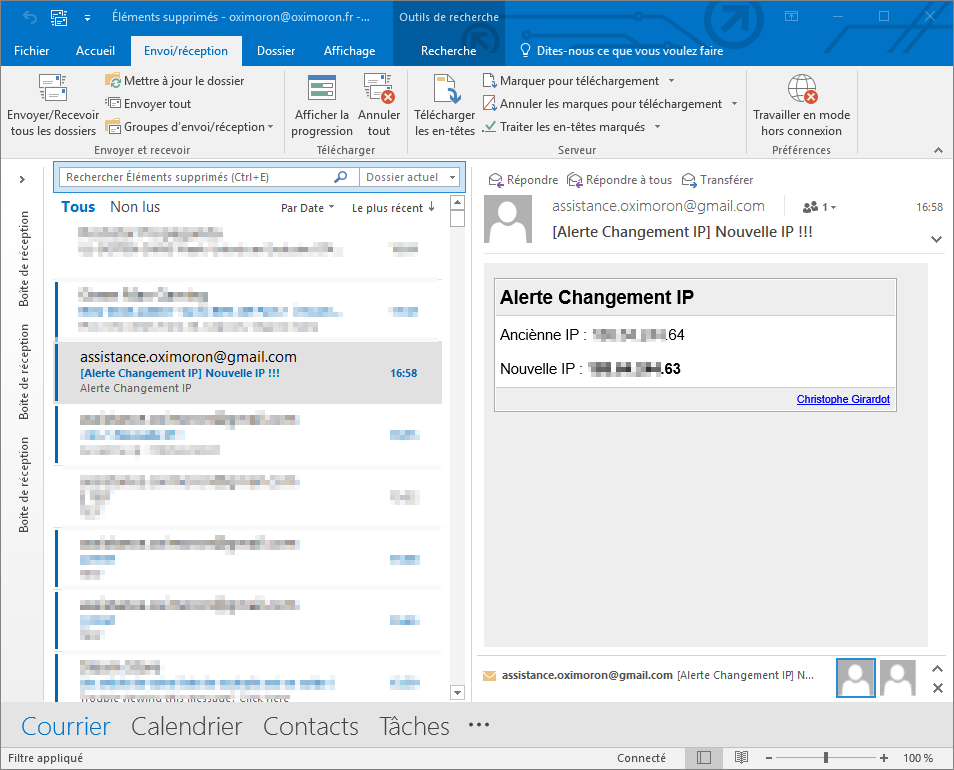Click the 100 % zoom level

pos(917,758)
